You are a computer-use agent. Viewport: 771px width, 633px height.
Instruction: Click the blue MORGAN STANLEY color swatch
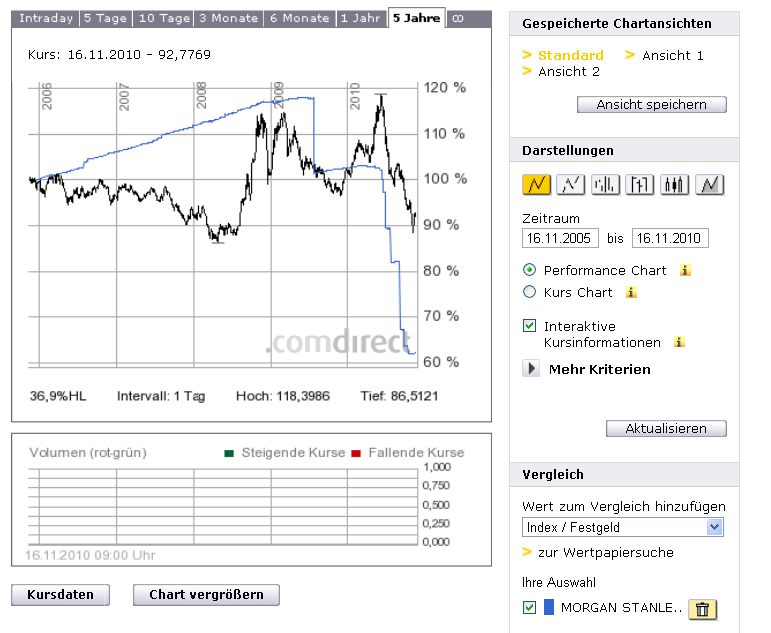tap(548, 608)
